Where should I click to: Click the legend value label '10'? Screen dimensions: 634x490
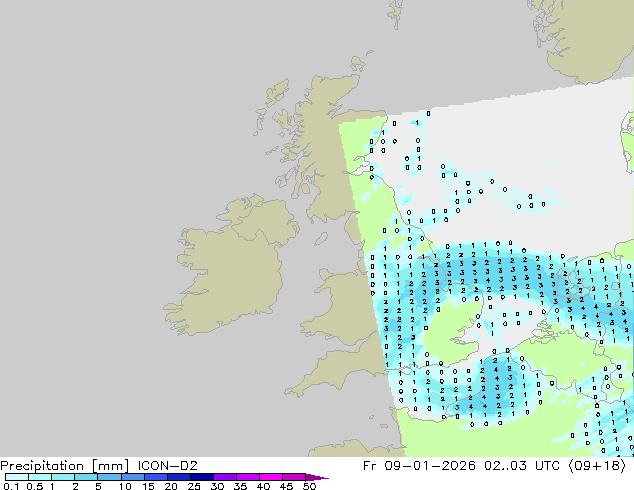pos(125,486)
